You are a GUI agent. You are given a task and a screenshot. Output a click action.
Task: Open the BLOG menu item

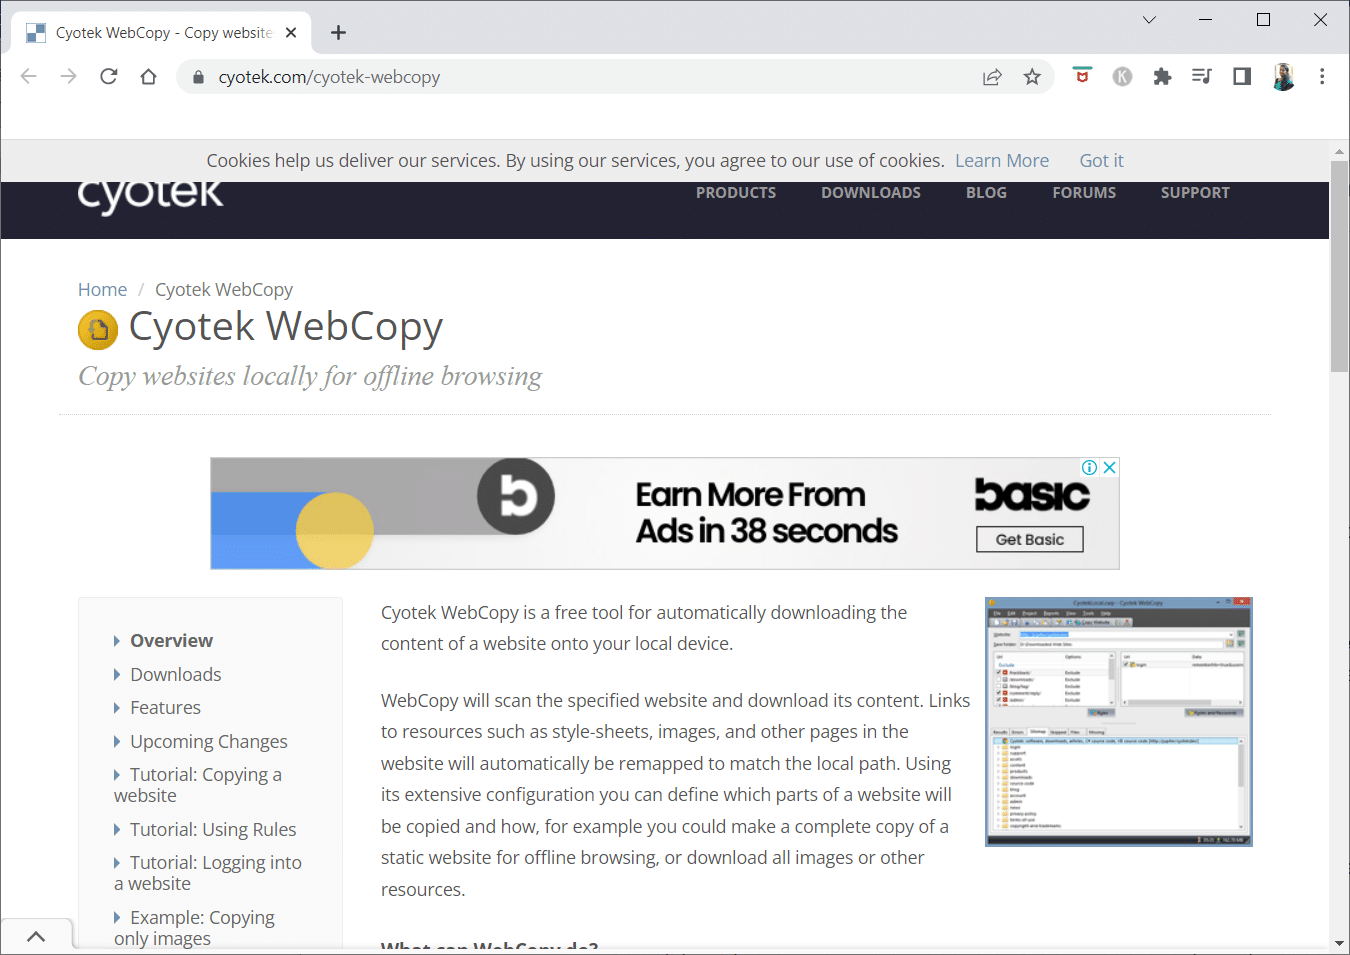pyautogui.click(x=986, y=193)
